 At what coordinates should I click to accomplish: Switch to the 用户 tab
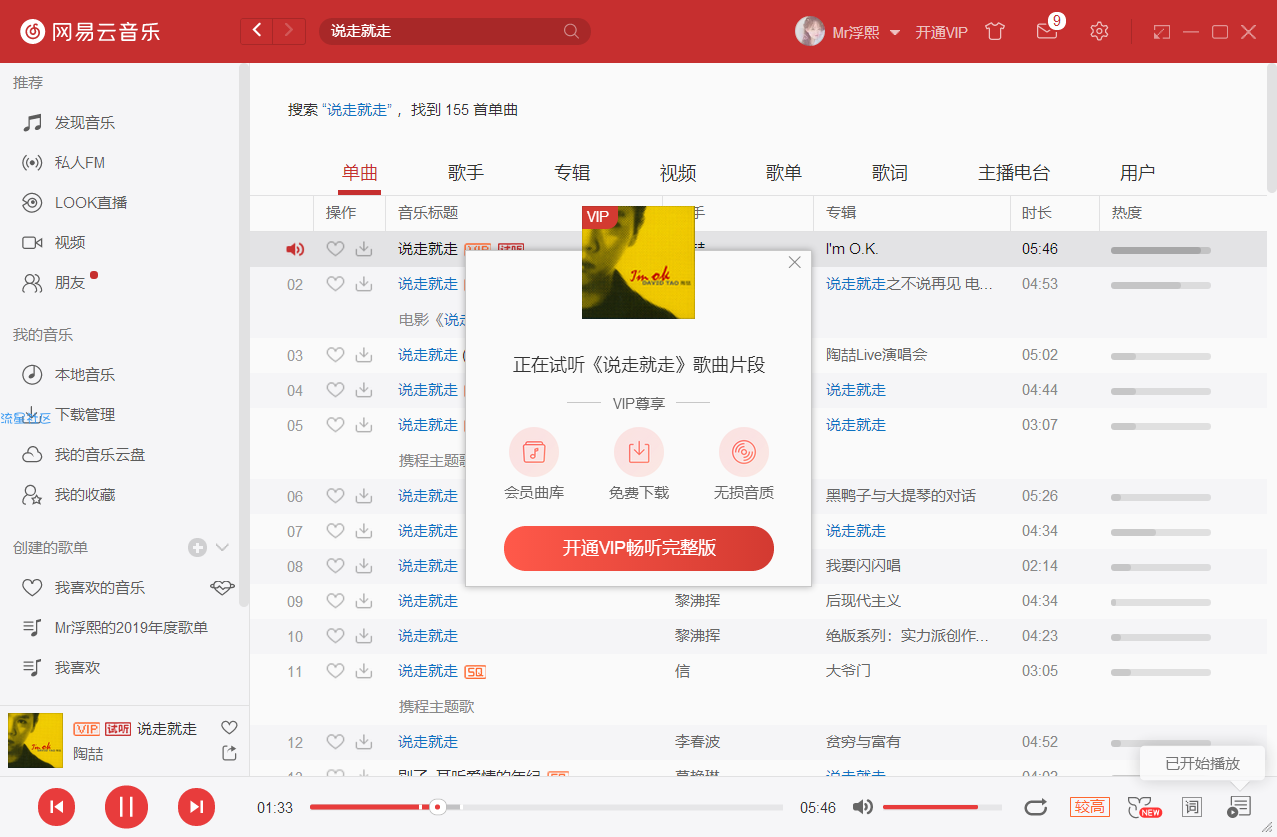pos(1138,173)
